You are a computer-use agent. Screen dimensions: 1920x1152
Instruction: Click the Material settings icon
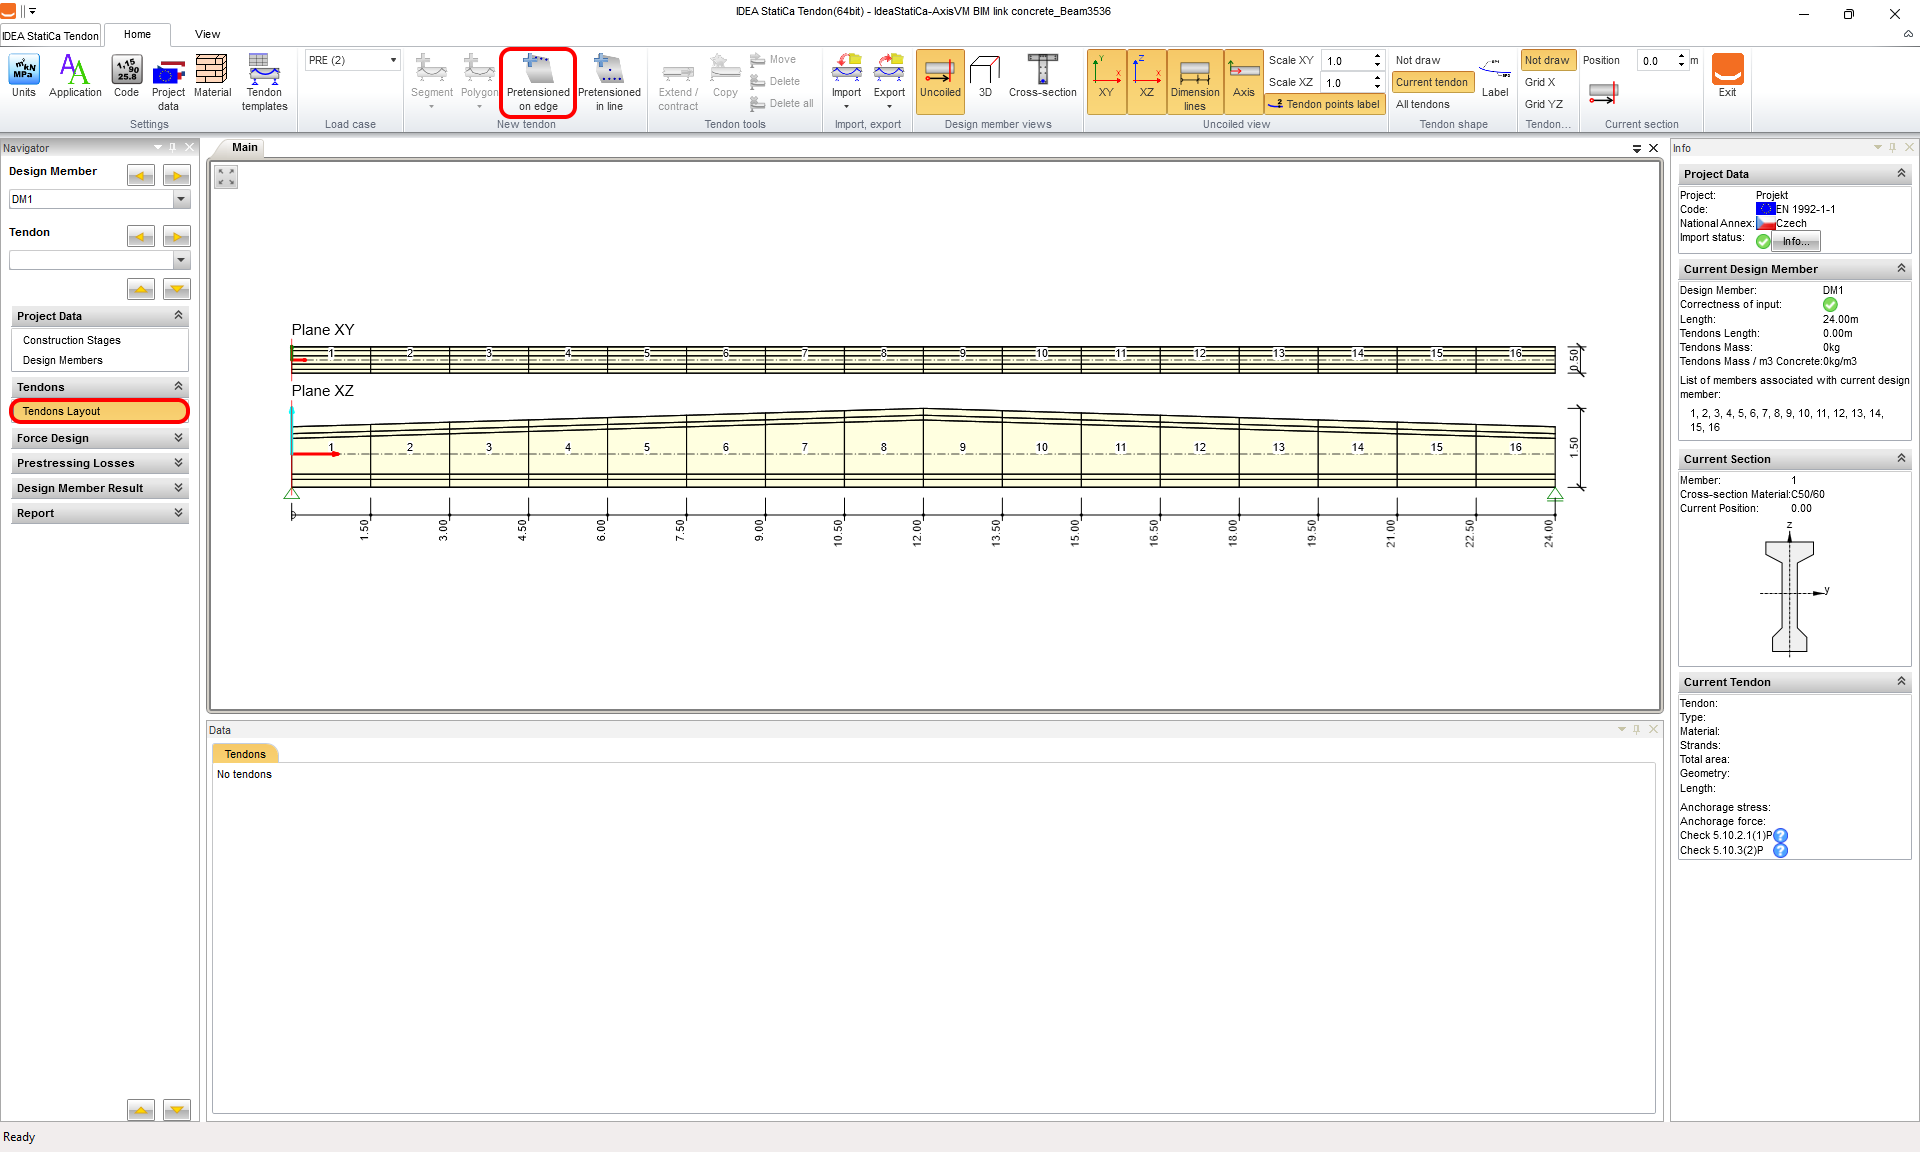[212, 76]
